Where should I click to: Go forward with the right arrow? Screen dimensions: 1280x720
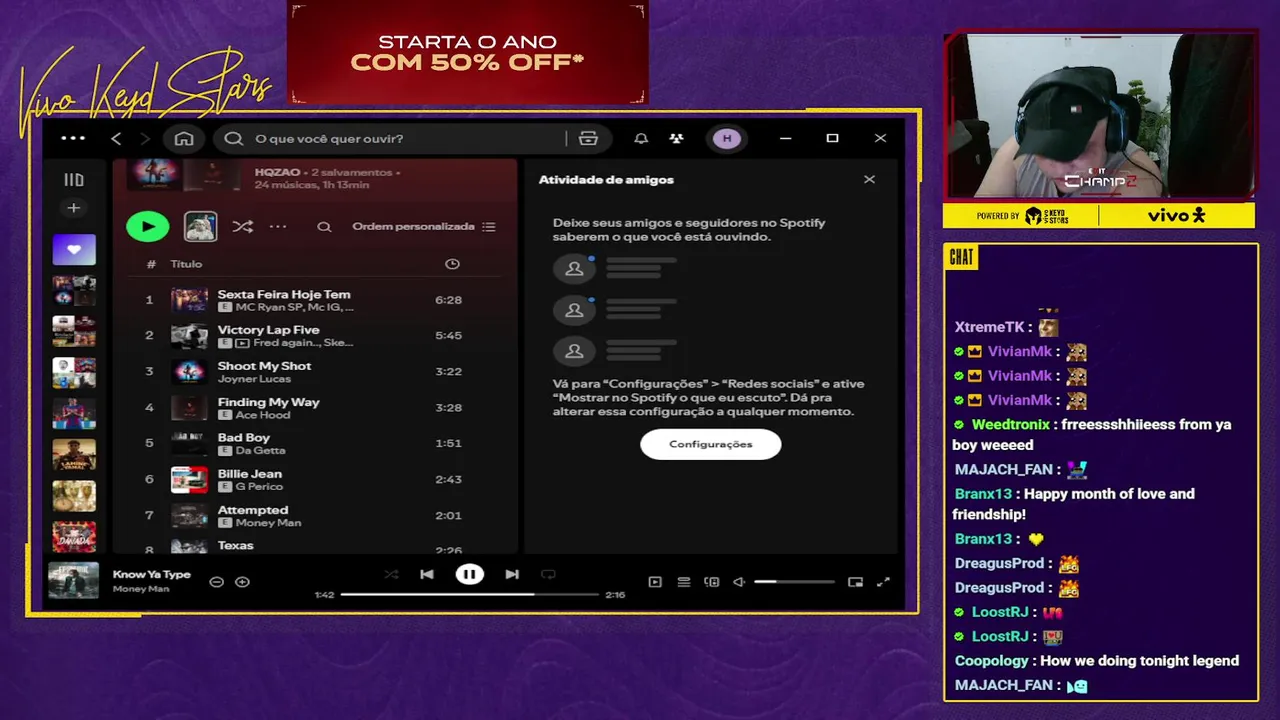pos(144,138)
